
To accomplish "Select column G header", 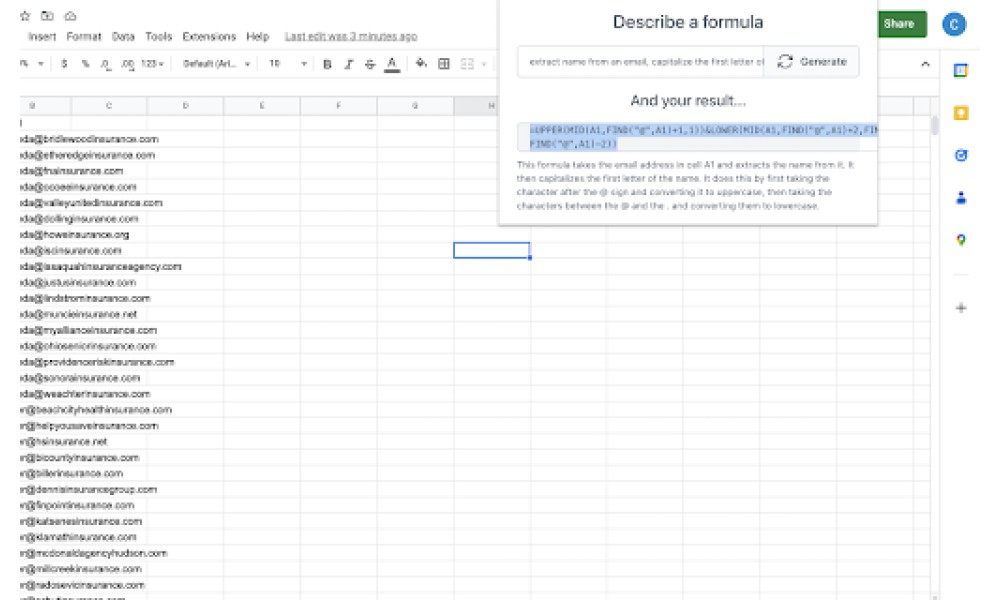I will [415, 106].
